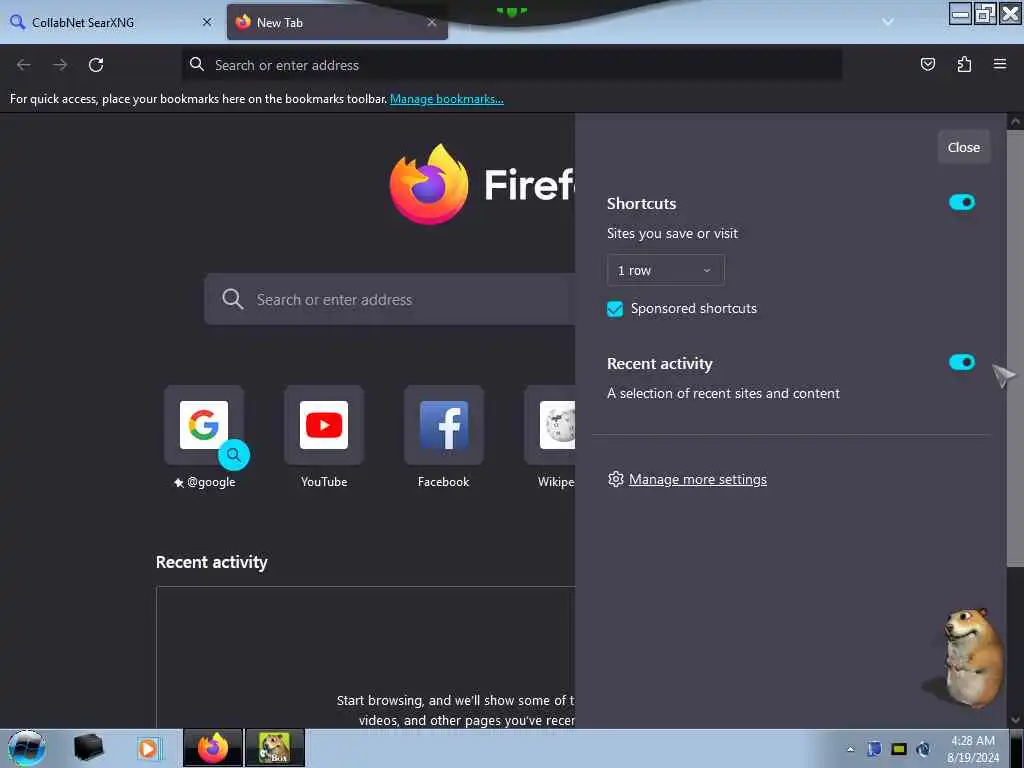This screenshot has height=768, width=1024.
Task: Open the Google shortcut tile
Action: click(x=204, y=425)
